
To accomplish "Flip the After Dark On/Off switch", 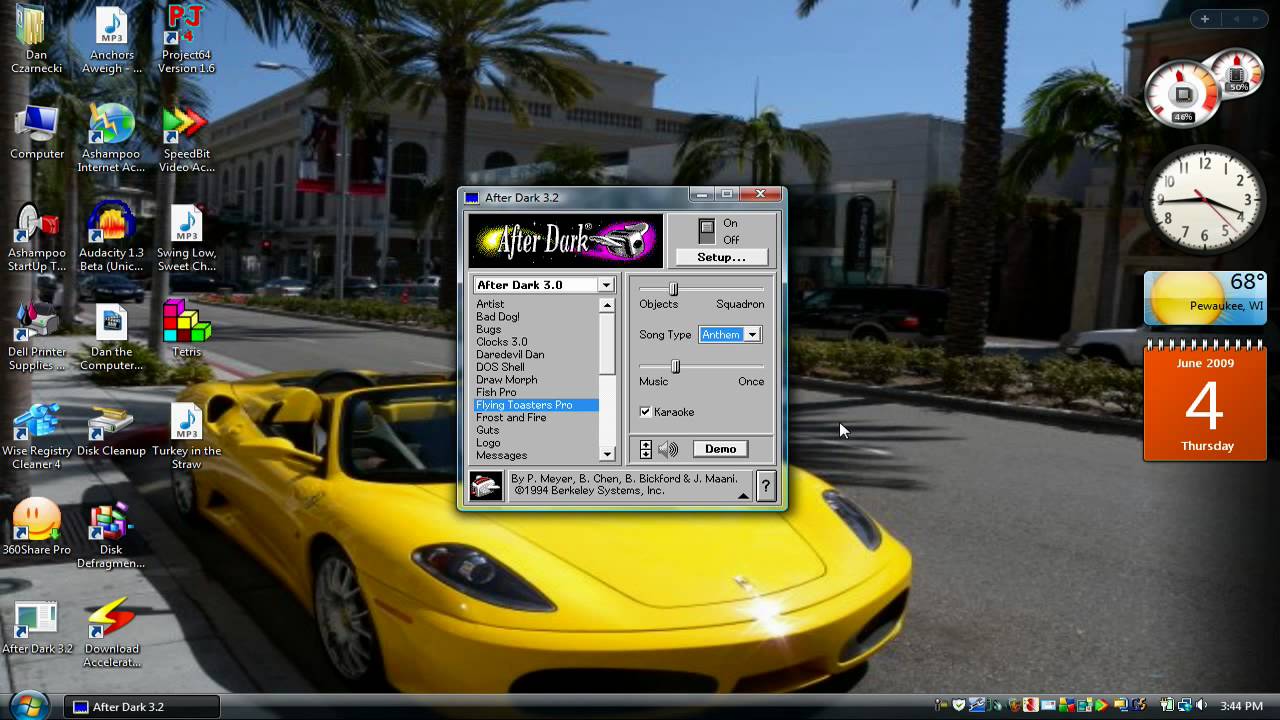I will click(707, 231).
